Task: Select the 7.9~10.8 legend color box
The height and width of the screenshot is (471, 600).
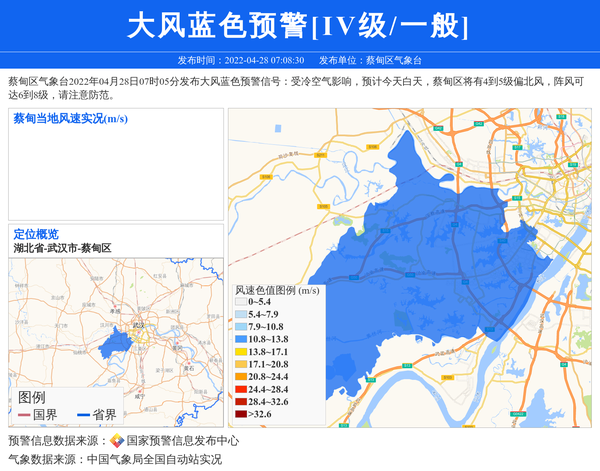Action: coord(240,327)
